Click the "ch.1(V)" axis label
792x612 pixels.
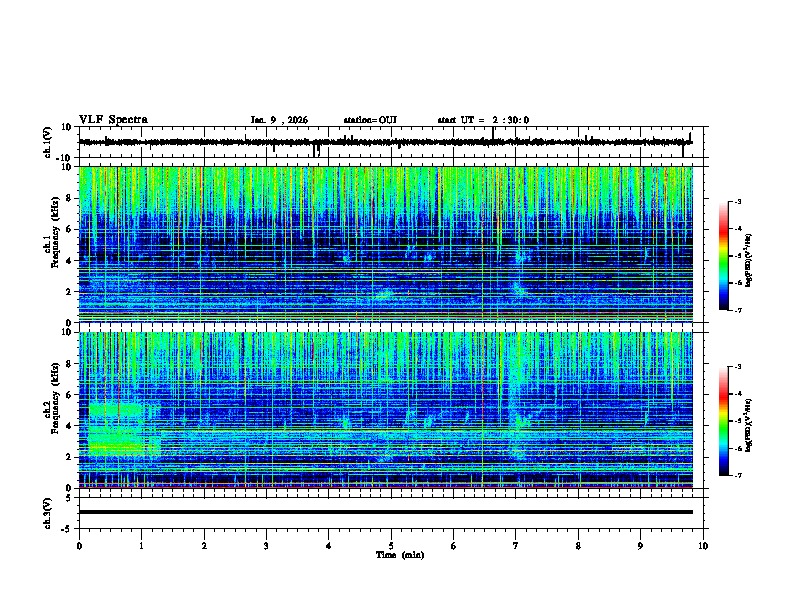point(48,142)
